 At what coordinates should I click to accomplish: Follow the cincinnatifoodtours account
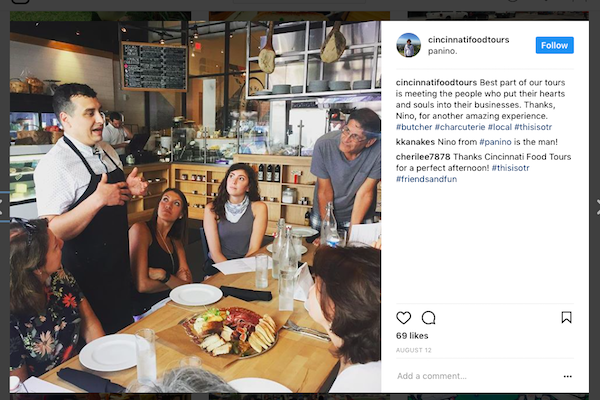(554, 45)
